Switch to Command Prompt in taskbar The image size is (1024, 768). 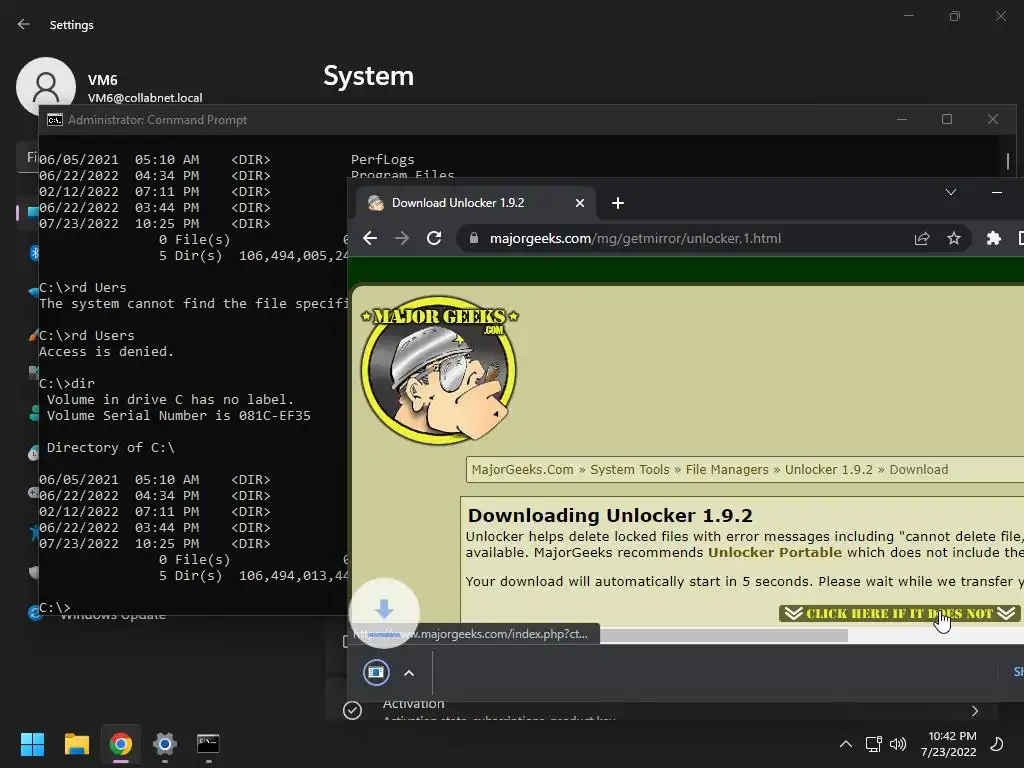[208, 744]
